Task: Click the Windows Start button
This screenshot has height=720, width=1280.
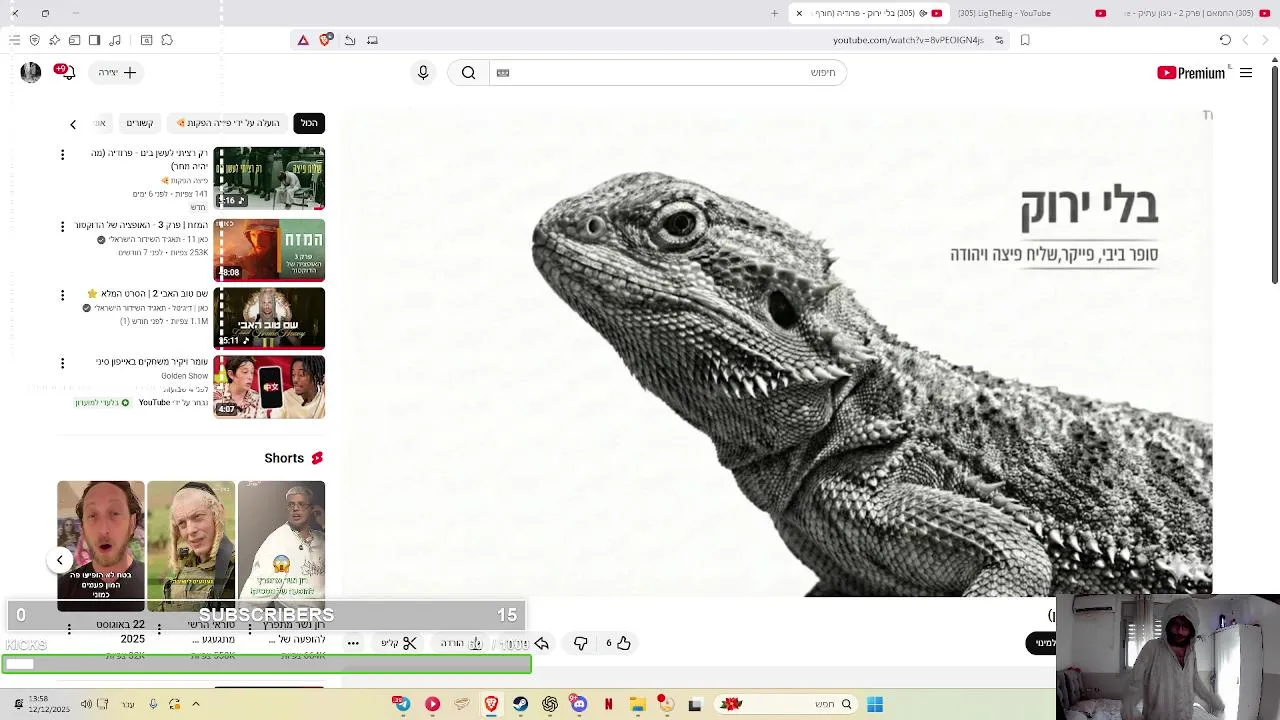Action: pyautogui.click(x=875, y=704)
